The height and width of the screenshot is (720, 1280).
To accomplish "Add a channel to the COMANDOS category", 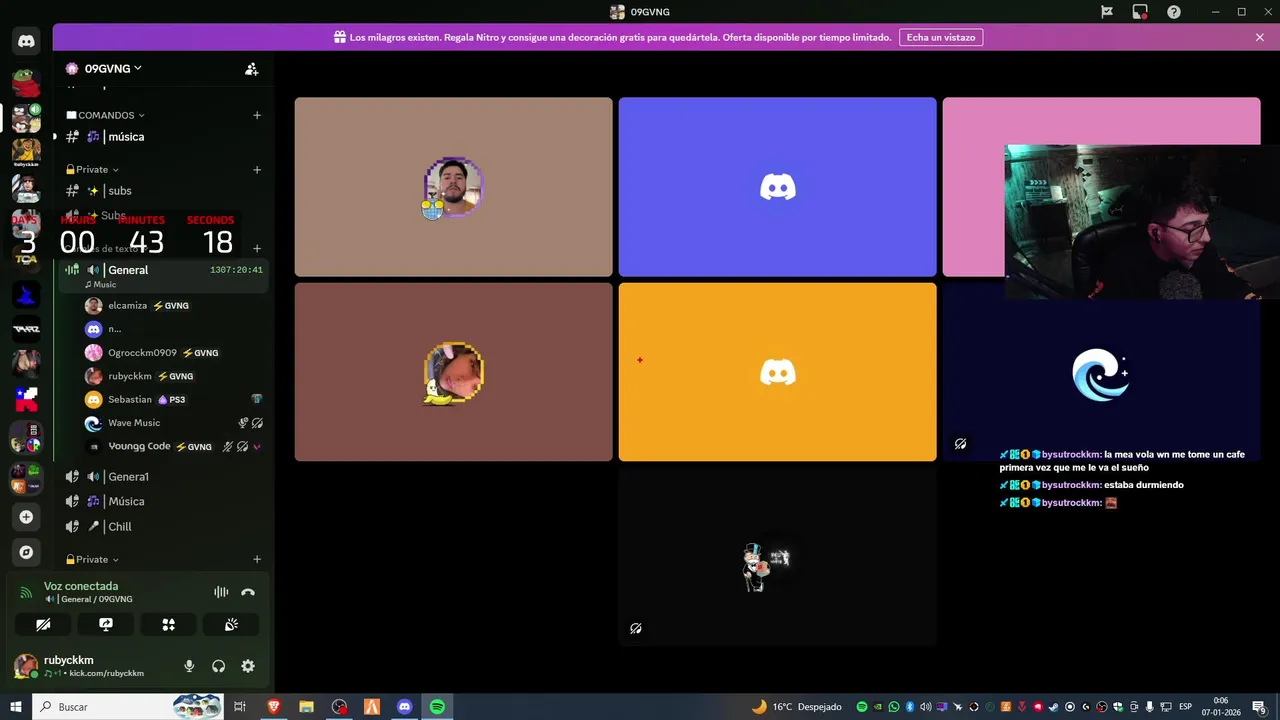I will (257, 115).
